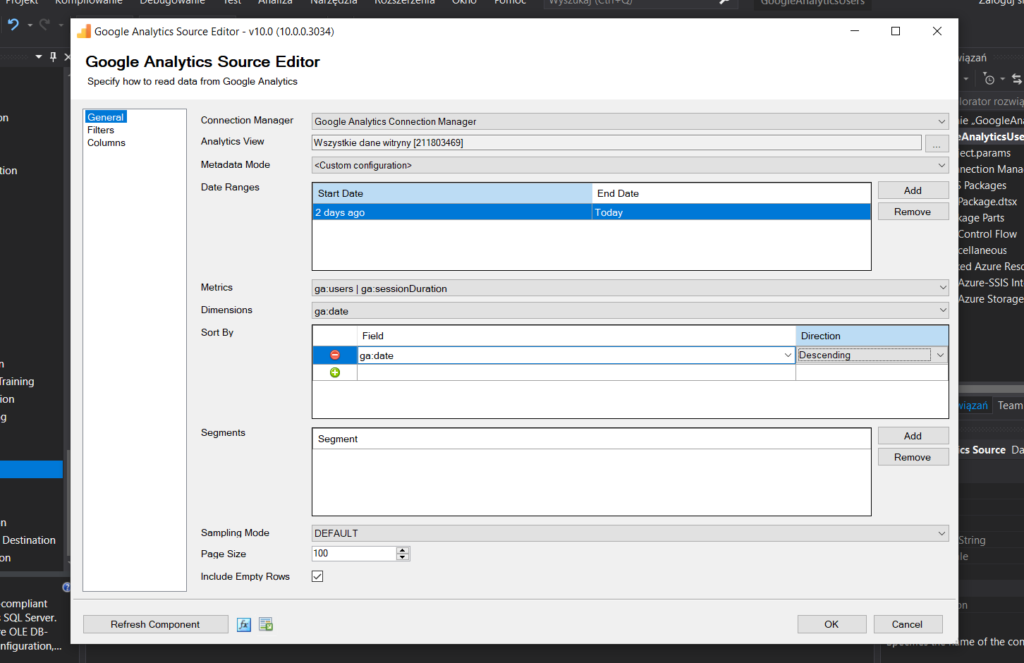Click the Direction column header in Sort By
The image size is (1024, 663).
(x=872, y=336)
